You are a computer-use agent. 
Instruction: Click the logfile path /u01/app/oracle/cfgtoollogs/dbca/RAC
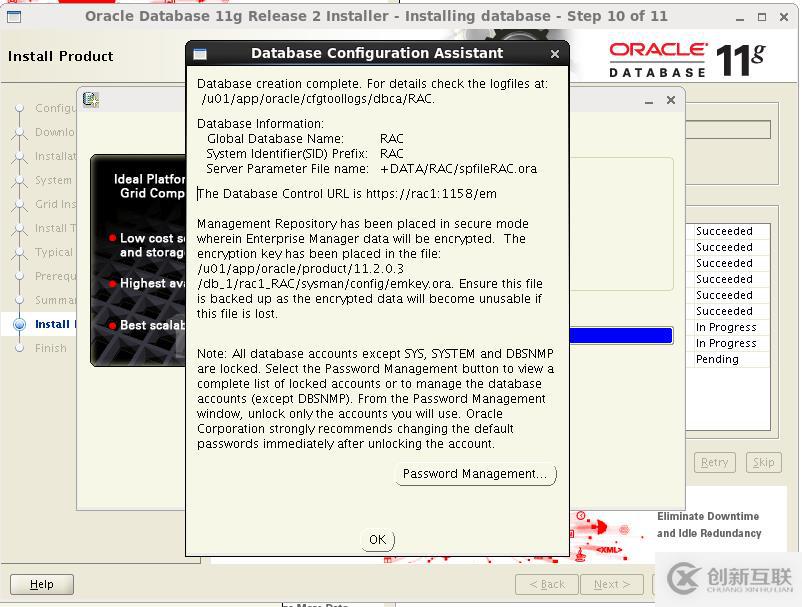[318, 99]
